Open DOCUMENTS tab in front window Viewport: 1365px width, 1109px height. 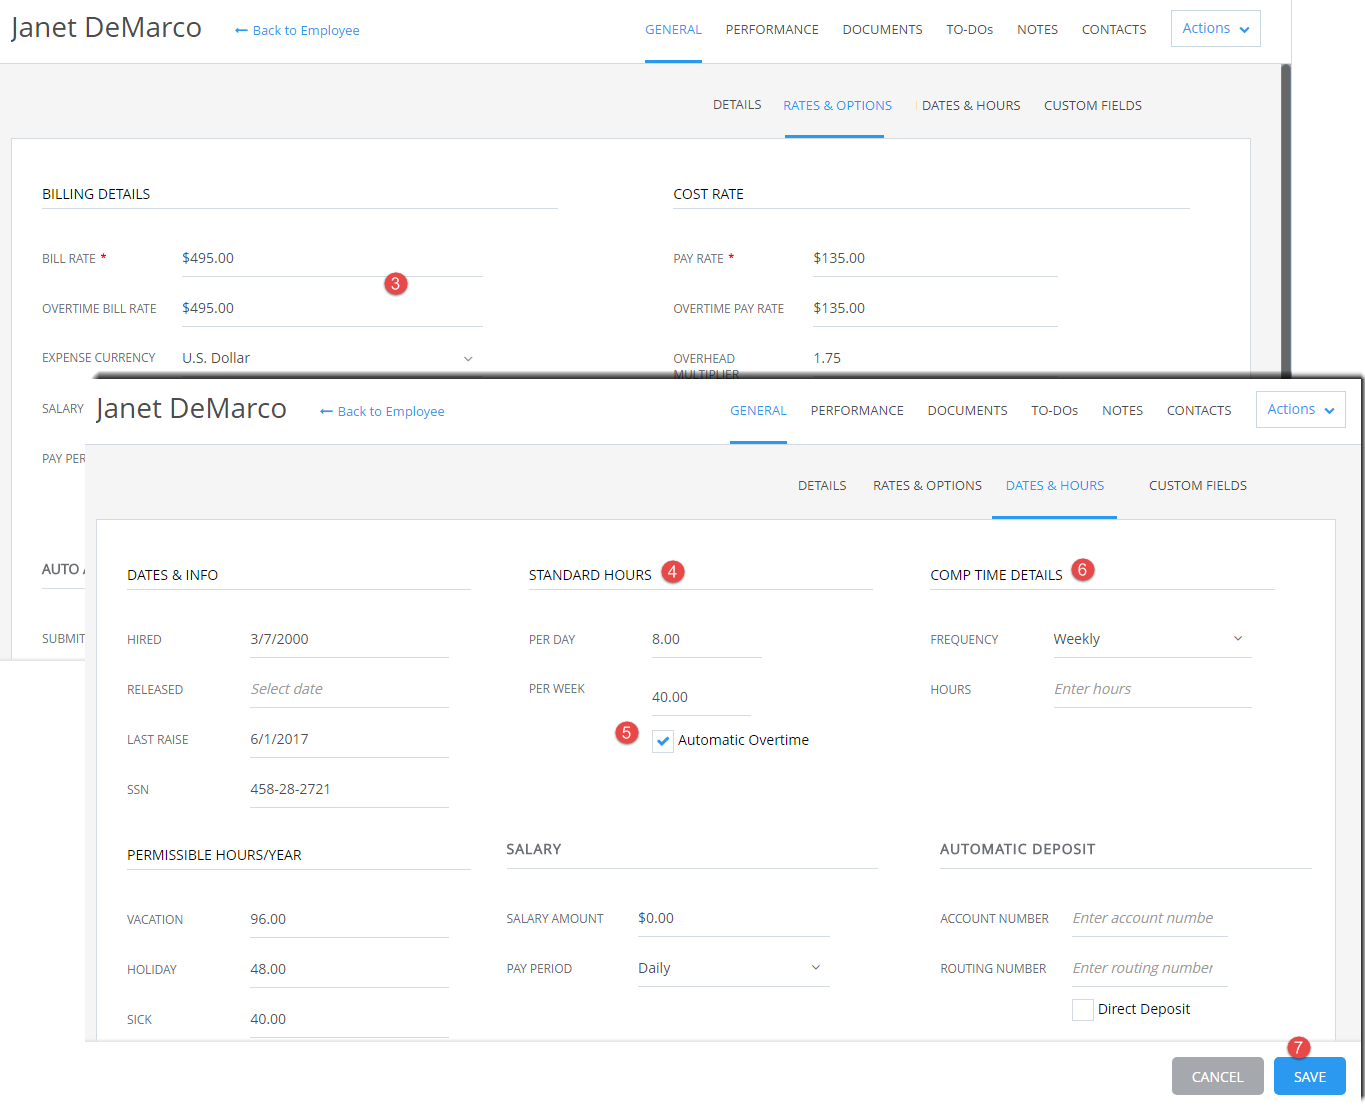point(967,410)
